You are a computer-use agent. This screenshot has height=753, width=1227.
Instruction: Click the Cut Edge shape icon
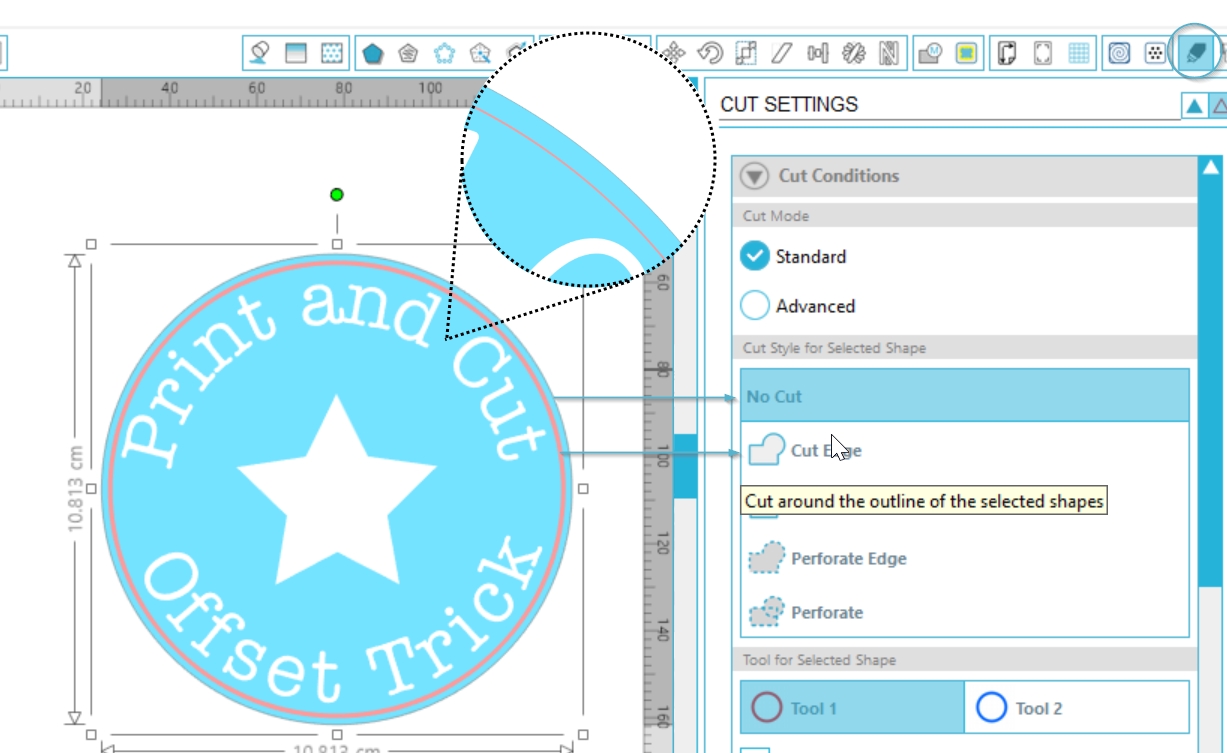click(x=766, y=450)
